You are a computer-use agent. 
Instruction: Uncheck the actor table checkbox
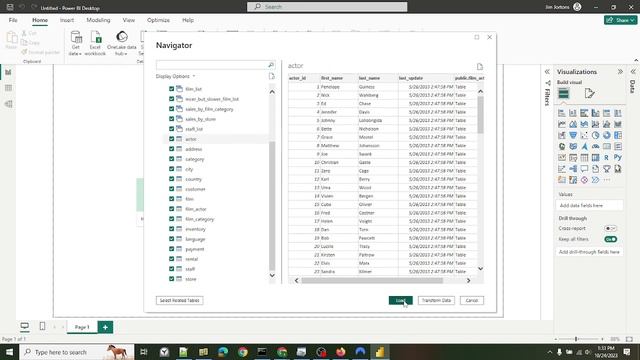pos(171,139)
